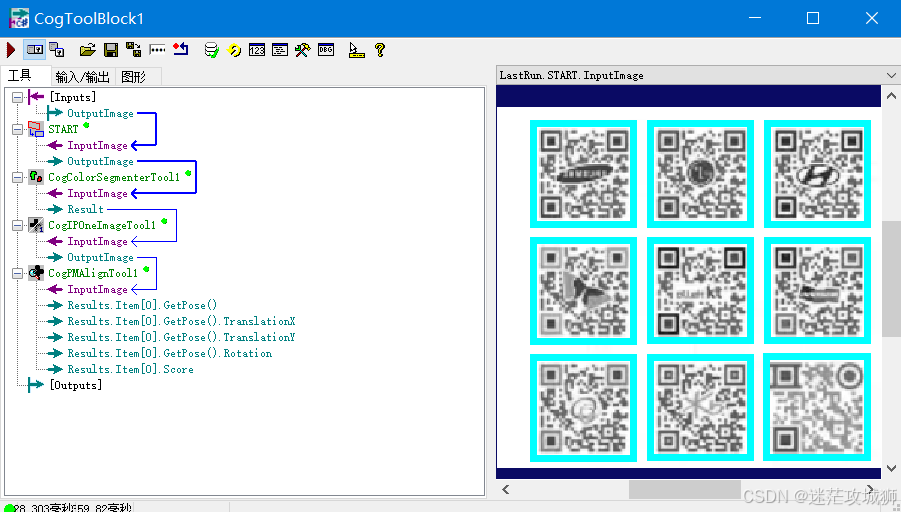Collapse the CogPMAlignTool1 node

click(17, 274)
